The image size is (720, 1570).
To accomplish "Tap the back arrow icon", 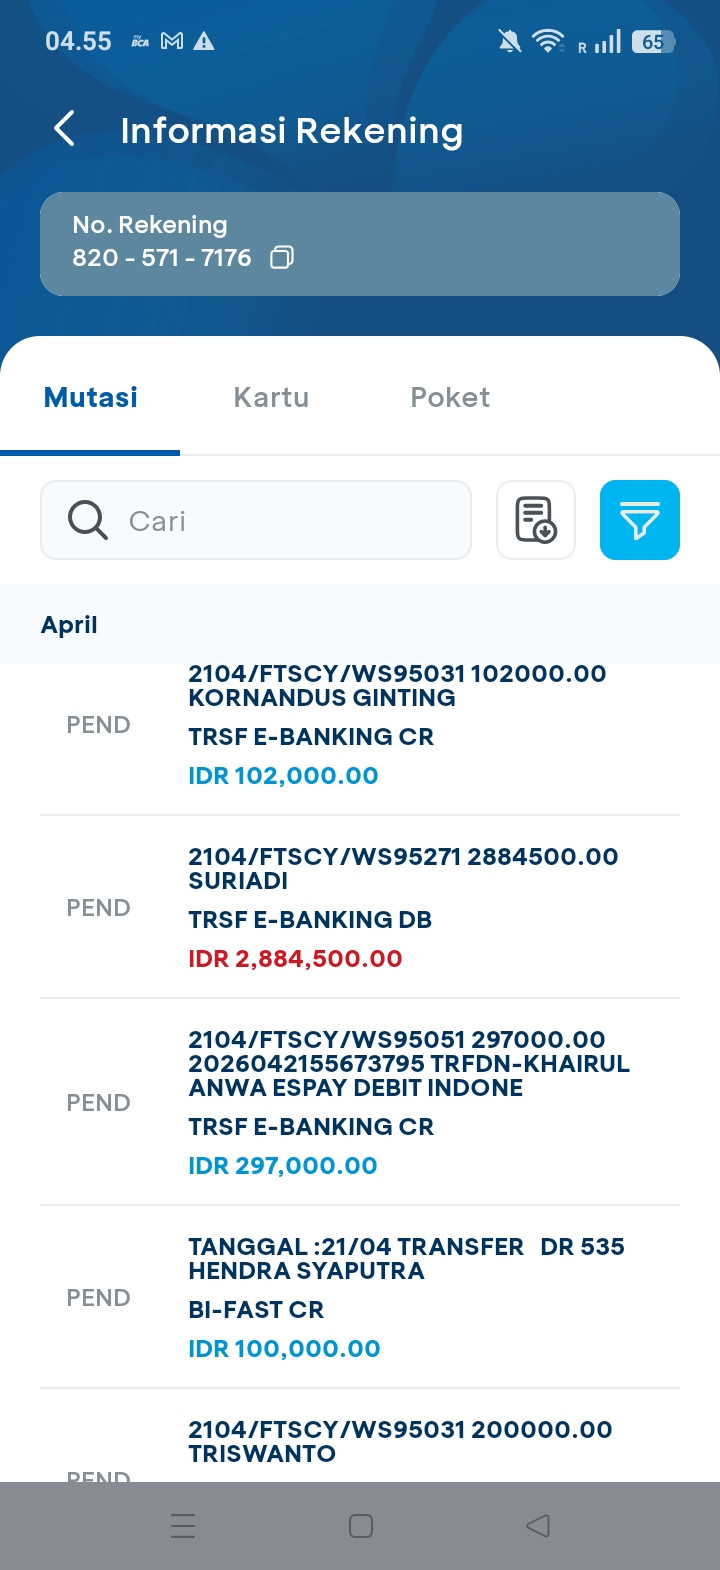I will [65, 129].
